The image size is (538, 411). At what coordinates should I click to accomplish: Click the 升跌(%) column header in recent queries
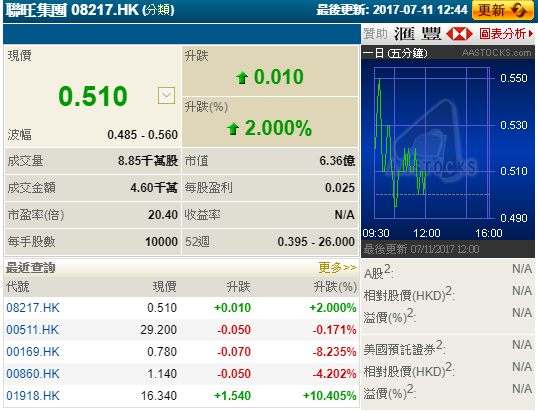pos(336,287)
